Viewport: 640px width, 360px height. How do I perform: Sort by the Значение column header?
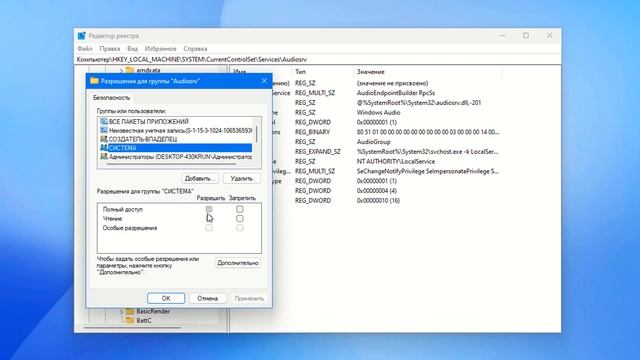pyautogui.click(x=371, y=71)
